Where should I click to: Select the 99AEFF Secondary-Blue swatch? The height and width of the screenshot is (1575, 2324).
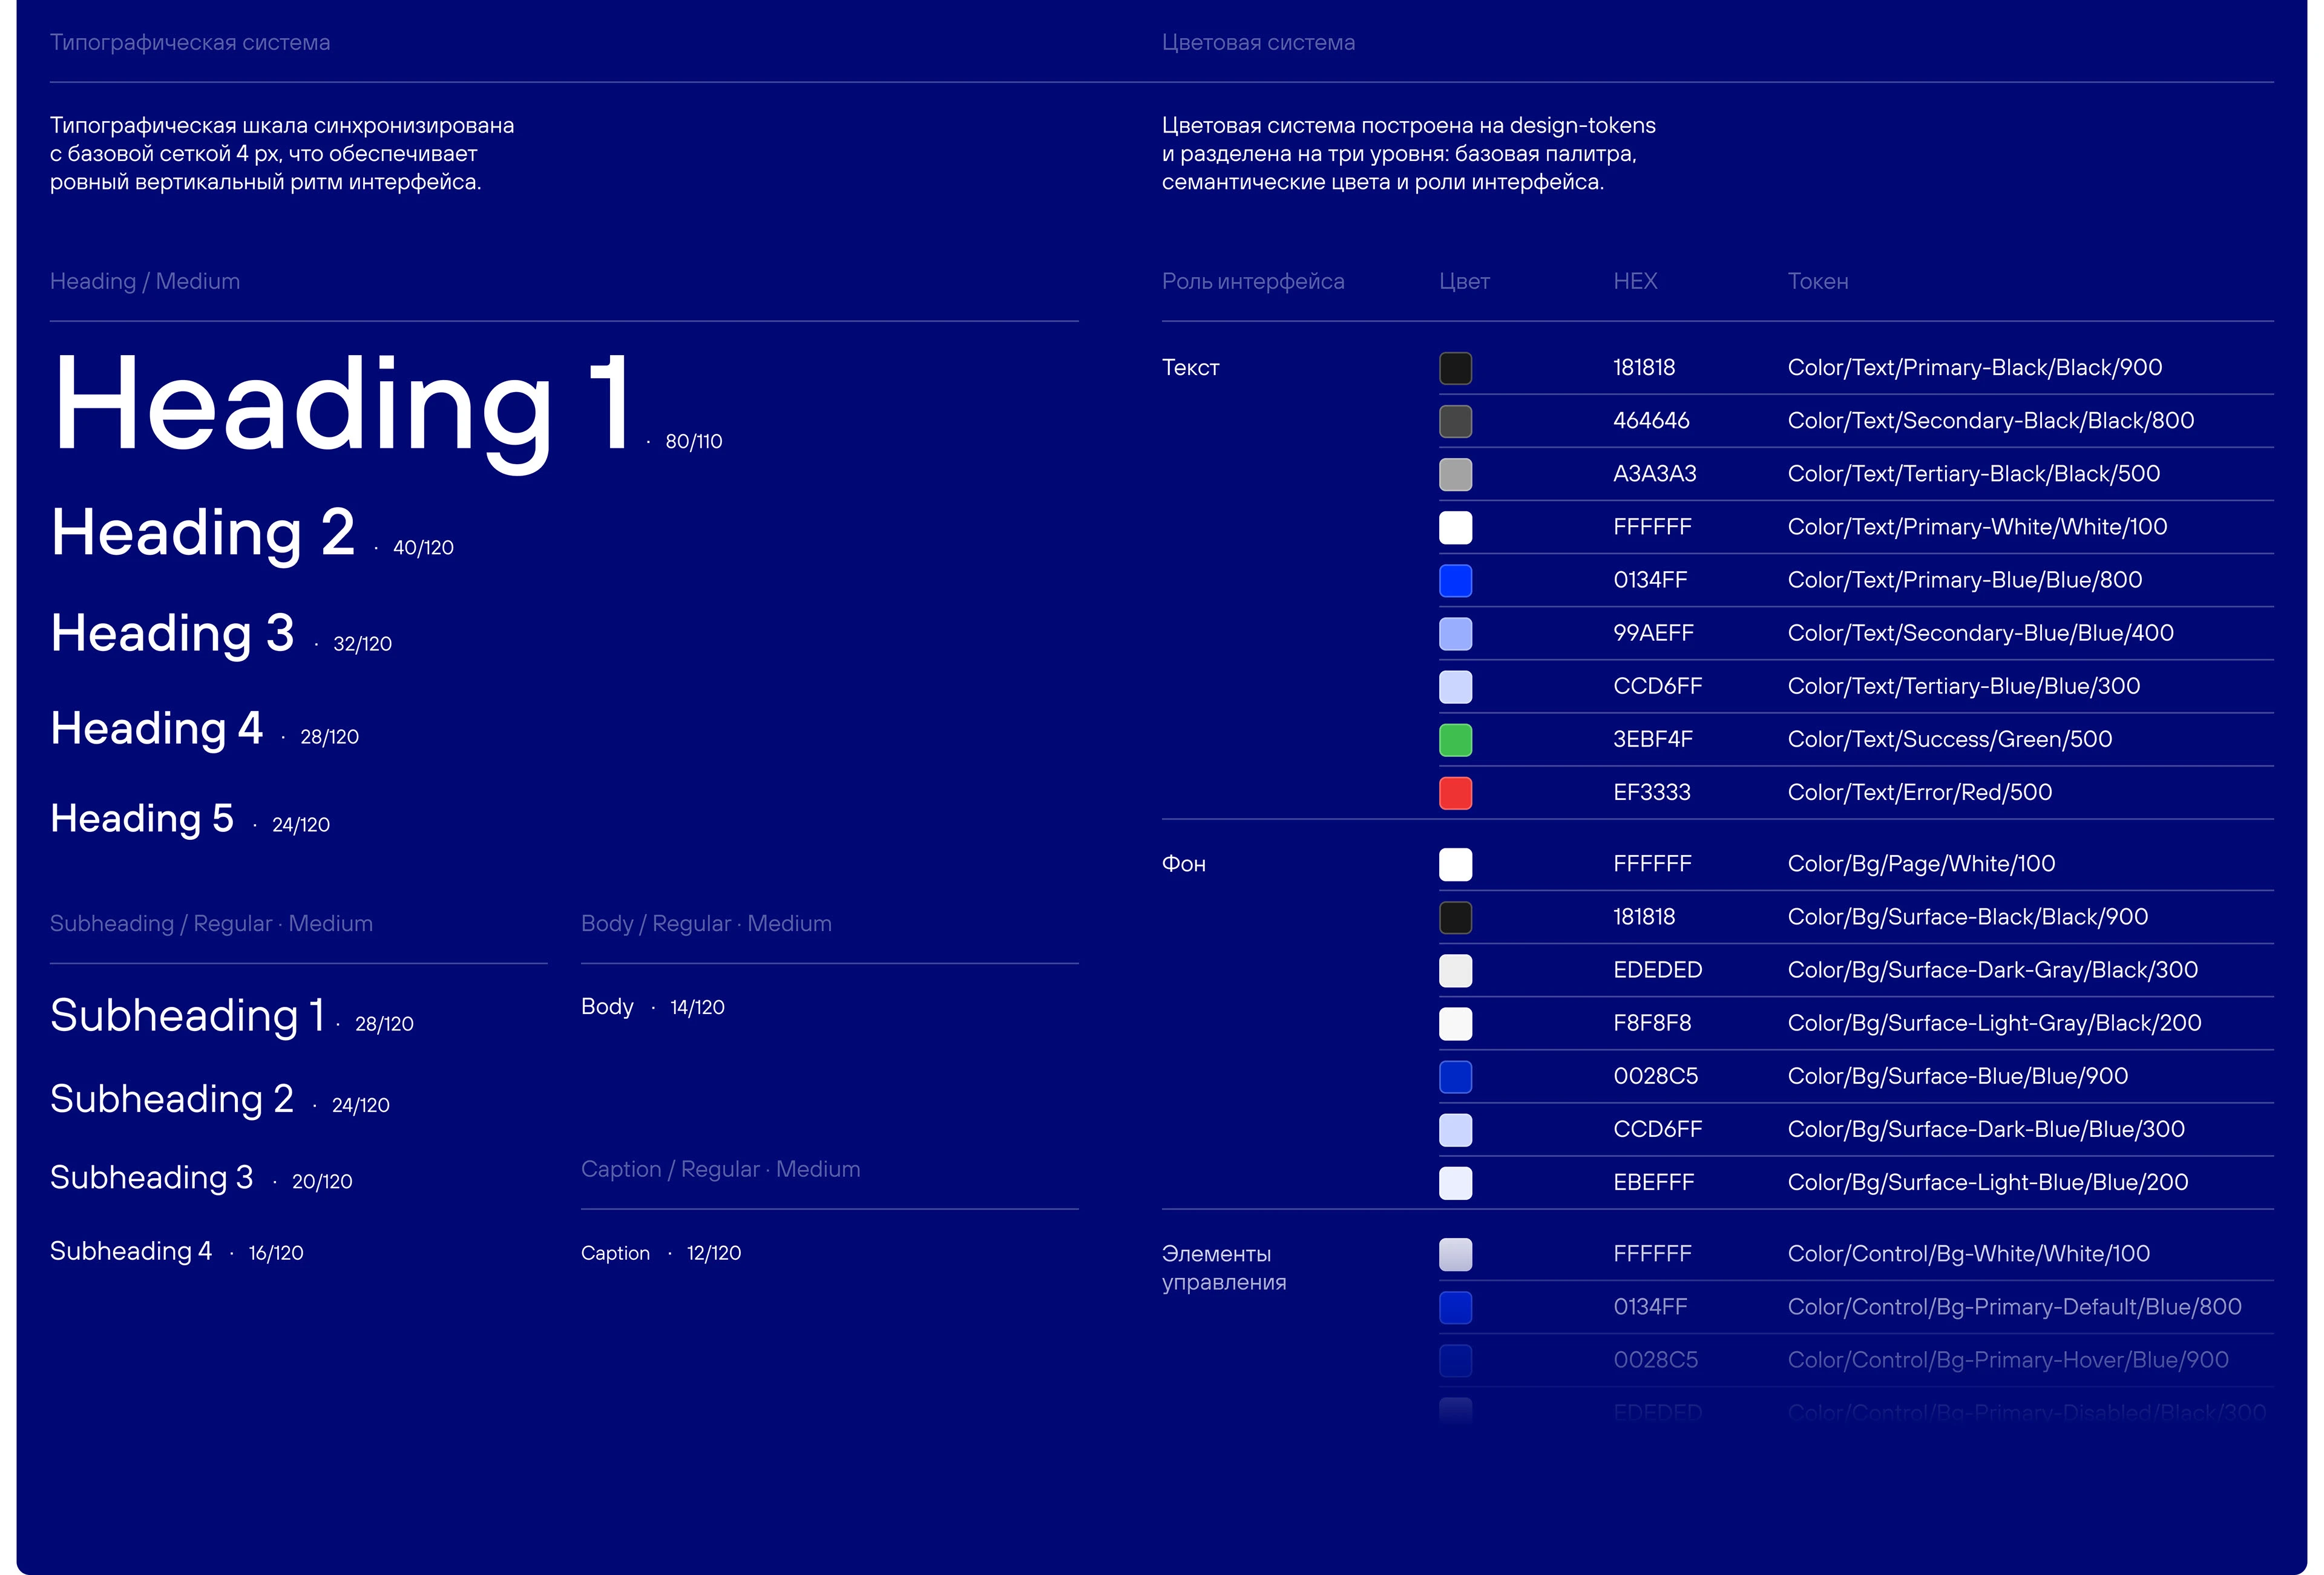tap(1455, 633)
